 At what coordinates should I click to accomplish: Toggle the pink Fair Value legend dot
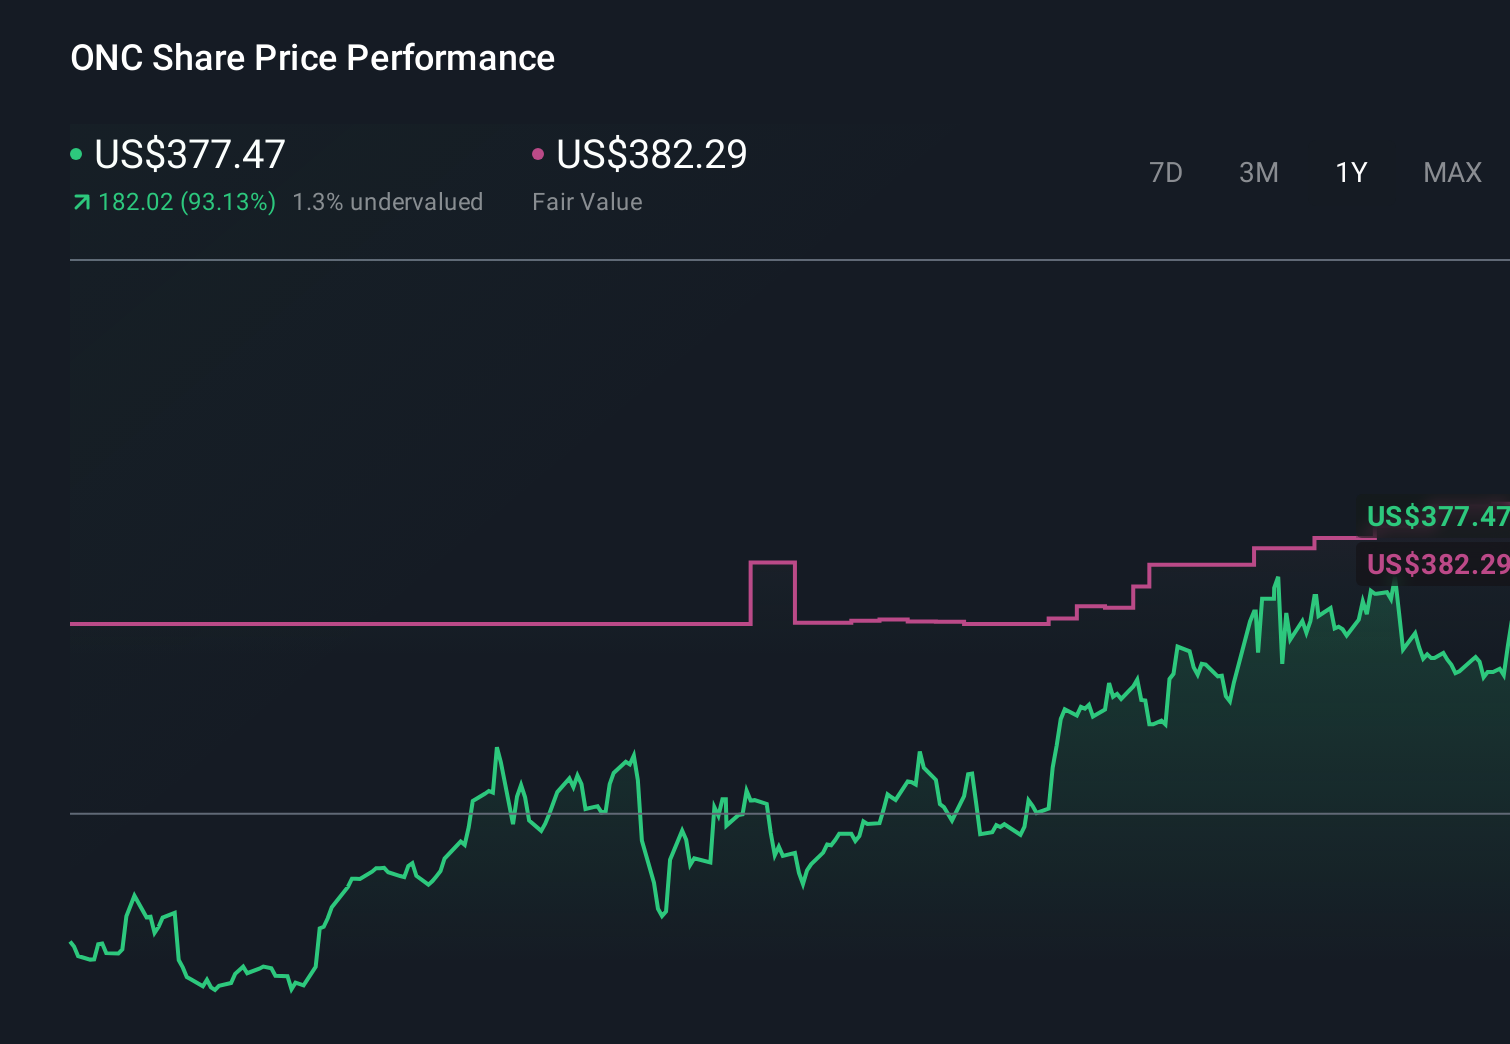539,153
